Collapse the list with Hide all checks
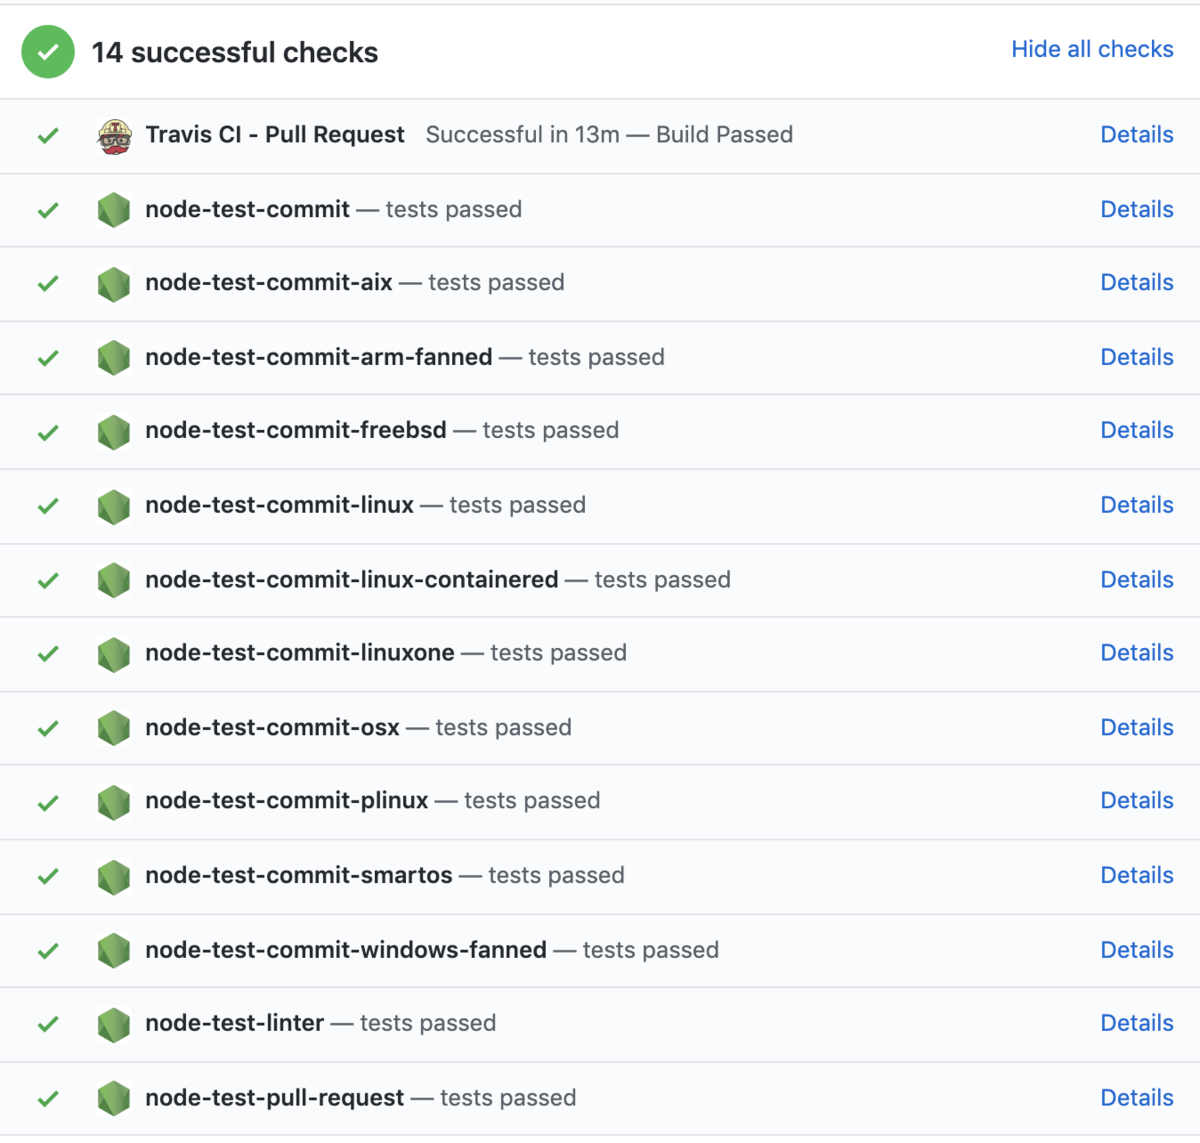Viewport: 1200px width, 1143px height. click(1092, 49)
